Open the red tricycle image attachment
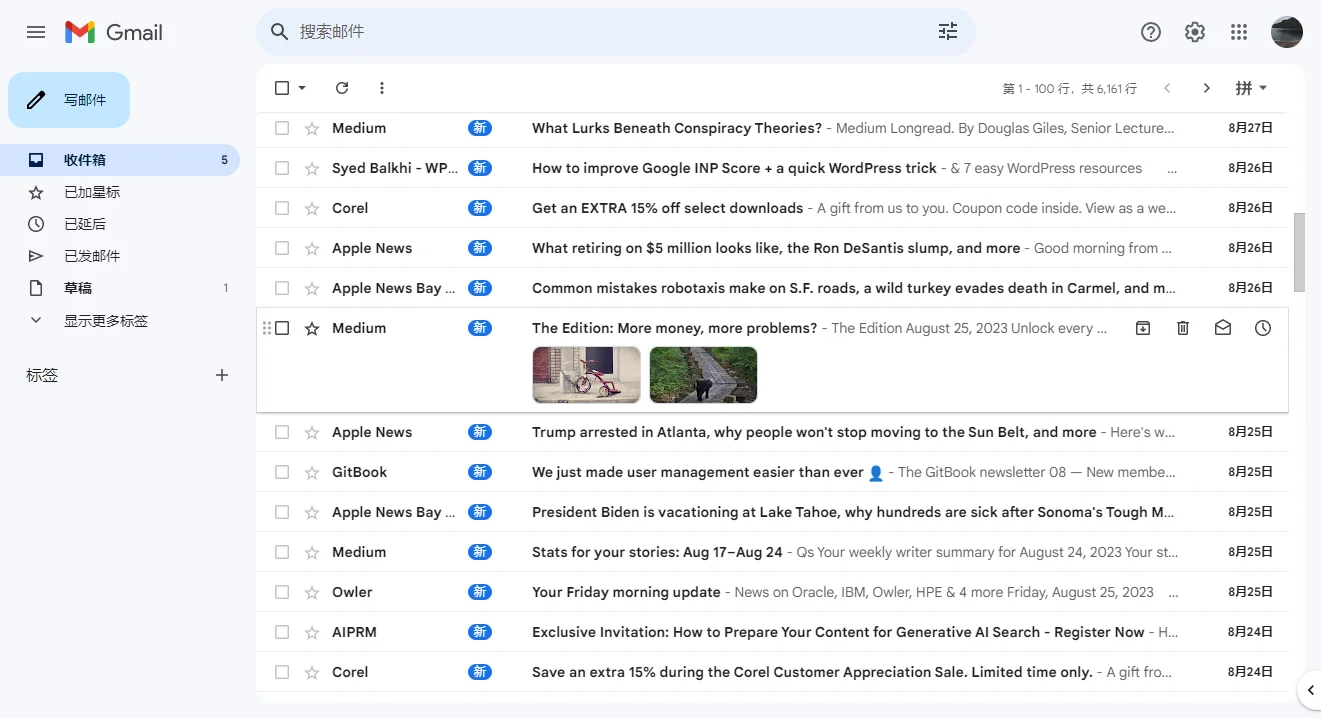This screenshot has height=718, width=1321. click(586, 375)
